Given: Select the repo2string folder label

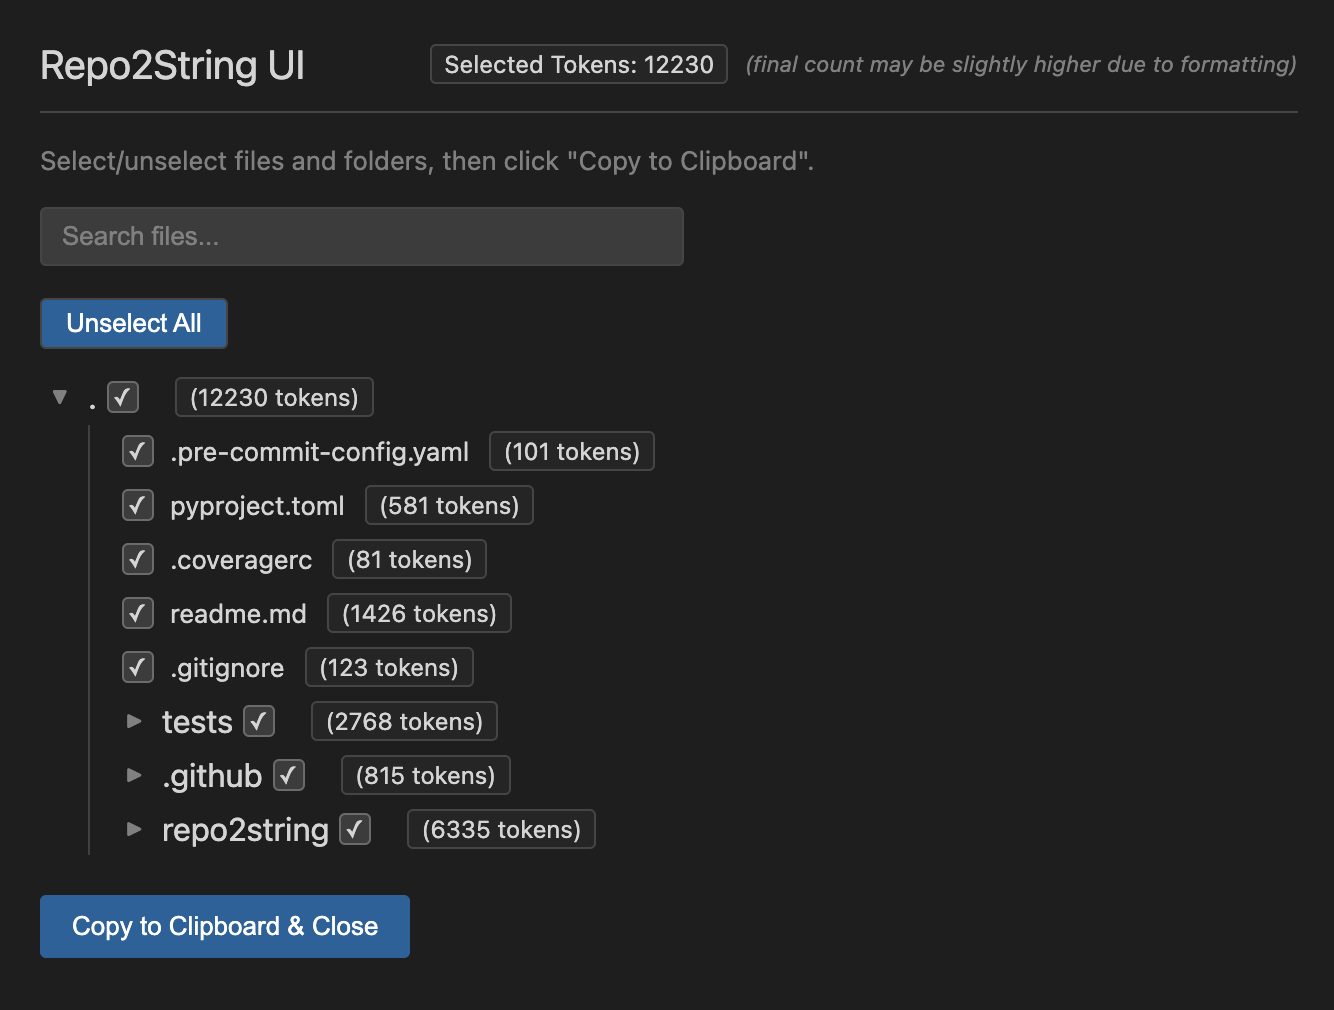Looking at the screenshot, I should 245,830.
